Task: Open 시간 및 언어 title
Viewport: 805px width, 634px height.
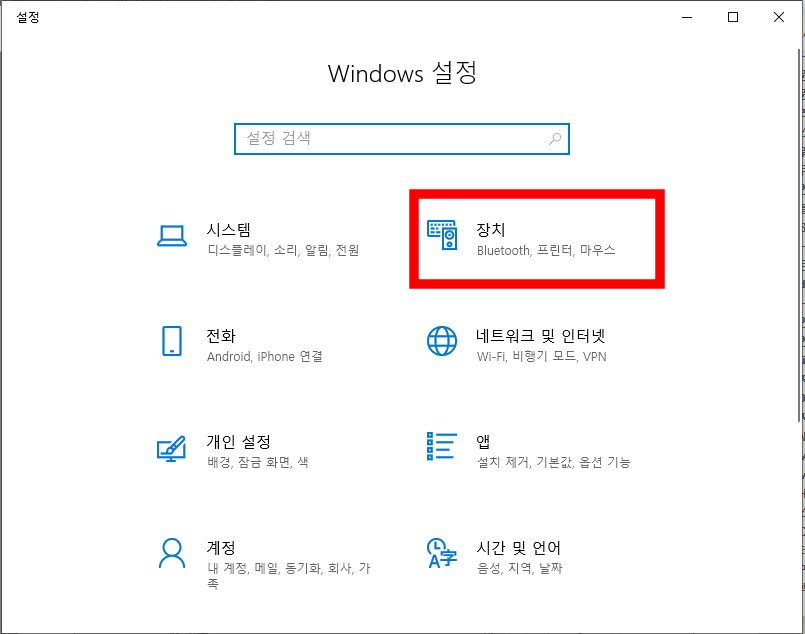Action: pyautogui.click(x=519, y=548)
